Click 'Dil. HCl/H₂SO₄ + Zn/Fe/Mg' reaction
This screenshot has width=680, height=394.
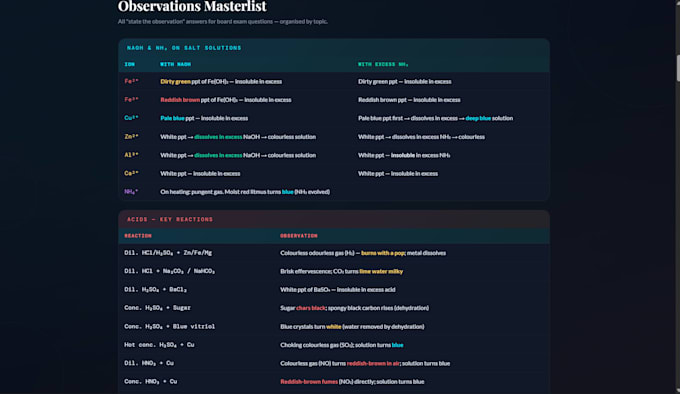(168, 253)
